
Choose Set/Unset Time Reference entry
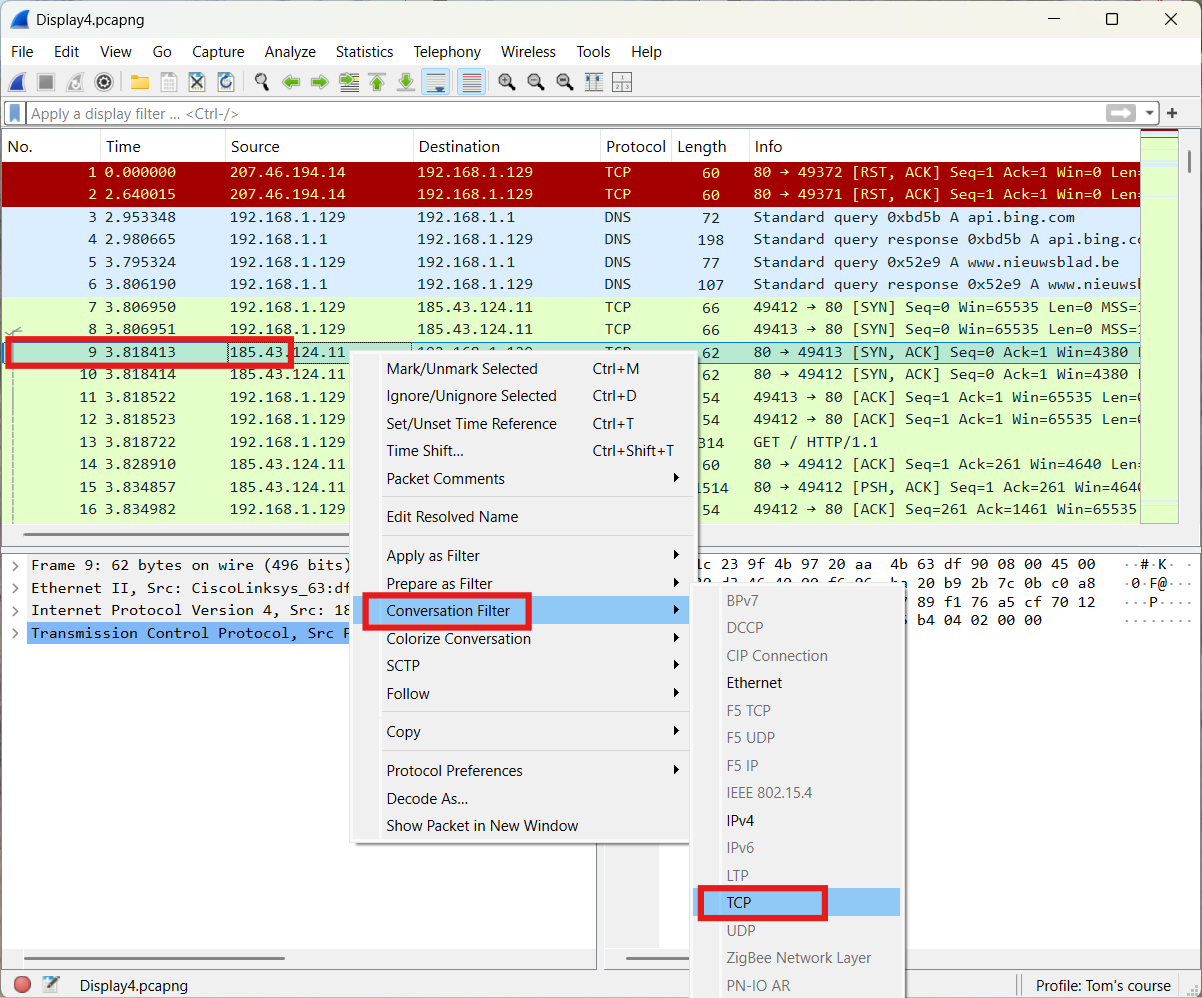520,424
